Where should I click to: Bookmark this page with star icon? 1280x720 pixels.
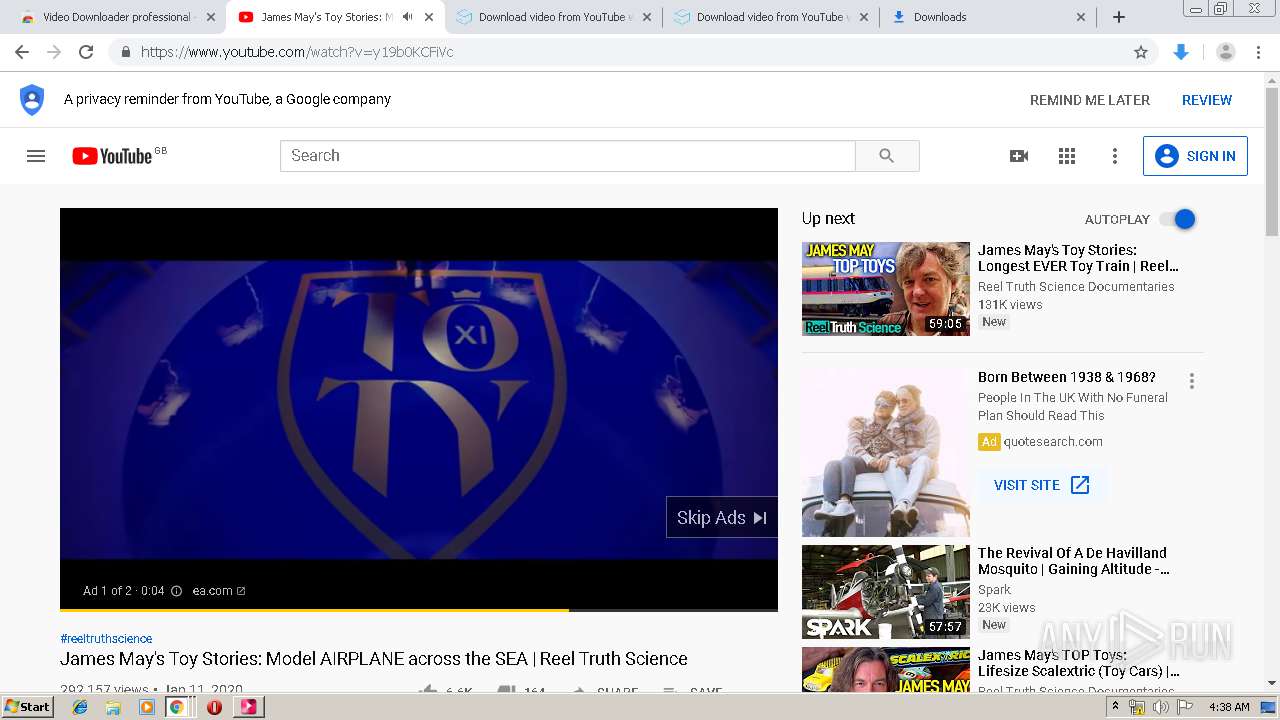point(1141,52)
